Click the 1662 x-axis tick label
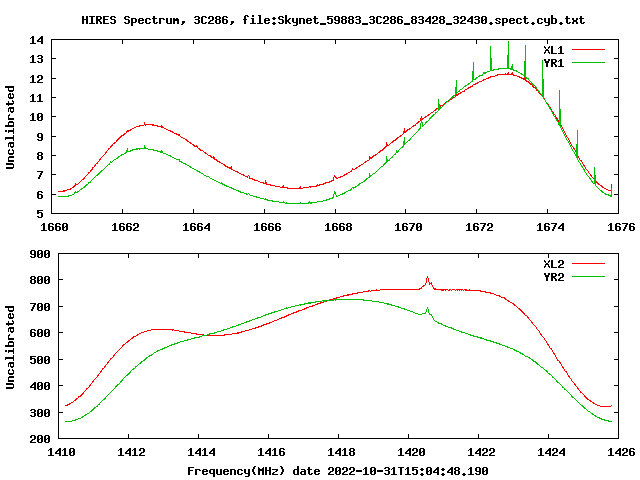This screenshot has height=480, width=640. (125, 227)
